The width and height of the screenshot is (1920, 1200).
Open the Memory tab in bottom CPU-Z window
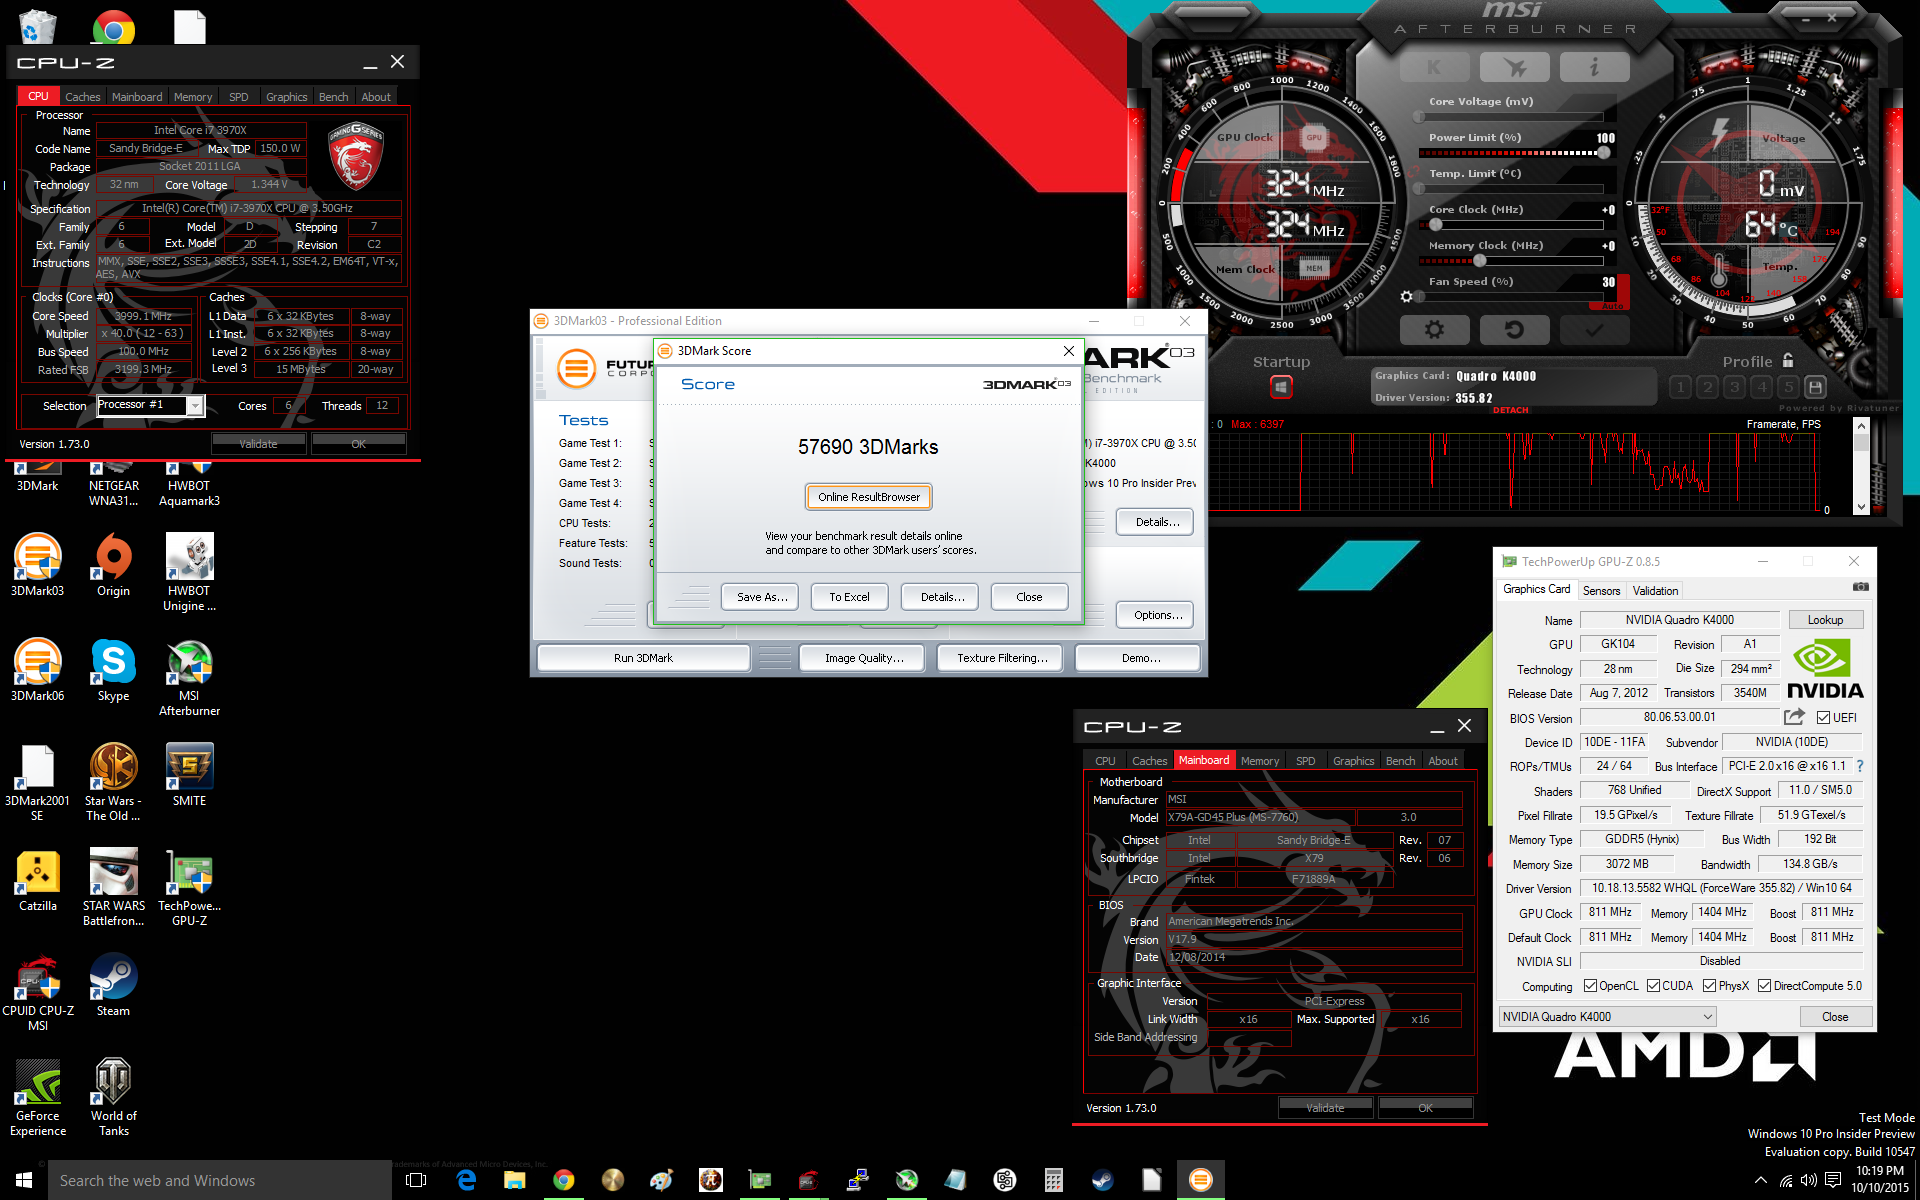1260,761
